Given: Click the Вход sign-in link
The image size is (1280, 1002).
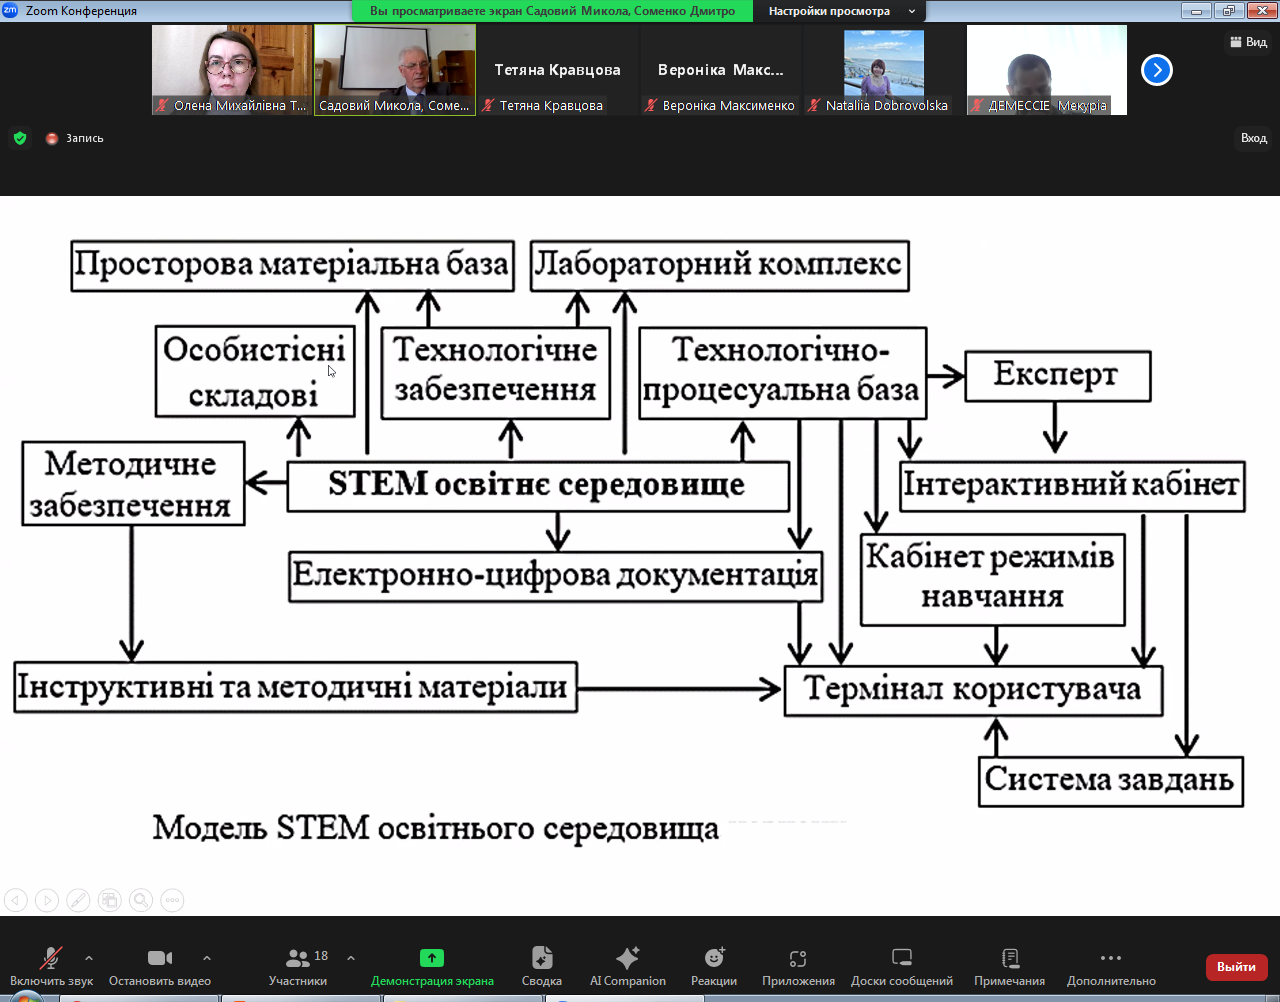Looking at the screenshot, I should click(x=1253, y=138).
